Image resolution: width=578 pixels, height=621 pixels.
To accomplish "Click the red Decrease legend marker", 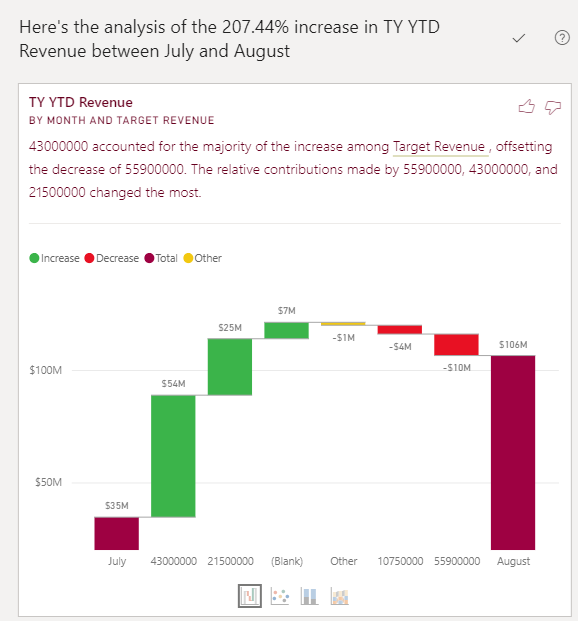I will click(x=89, y=258).
